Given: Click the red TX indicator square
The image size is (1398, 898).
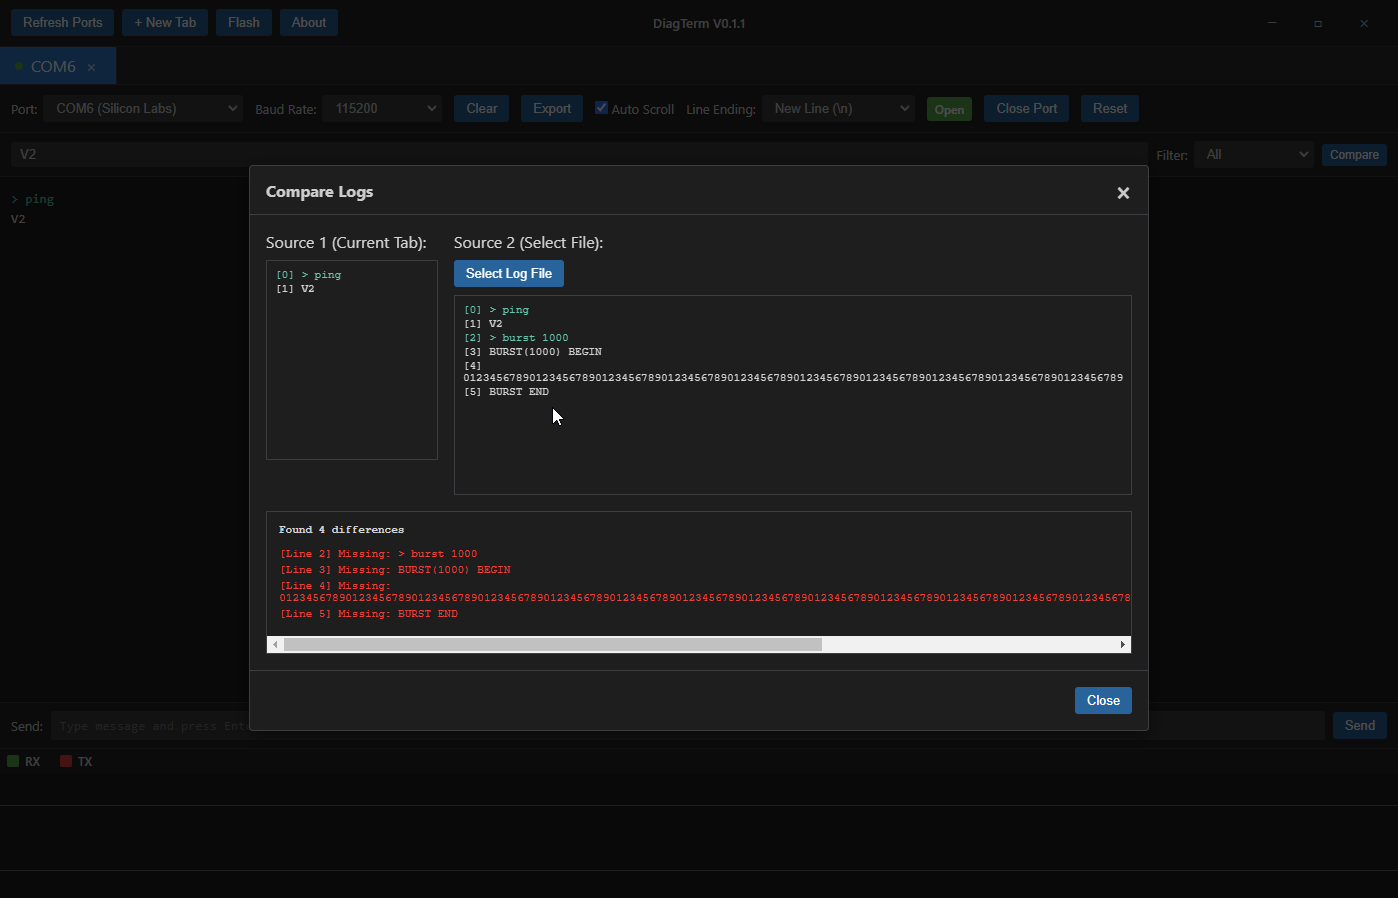Looking at the screenshot, I should coord(66,761).
